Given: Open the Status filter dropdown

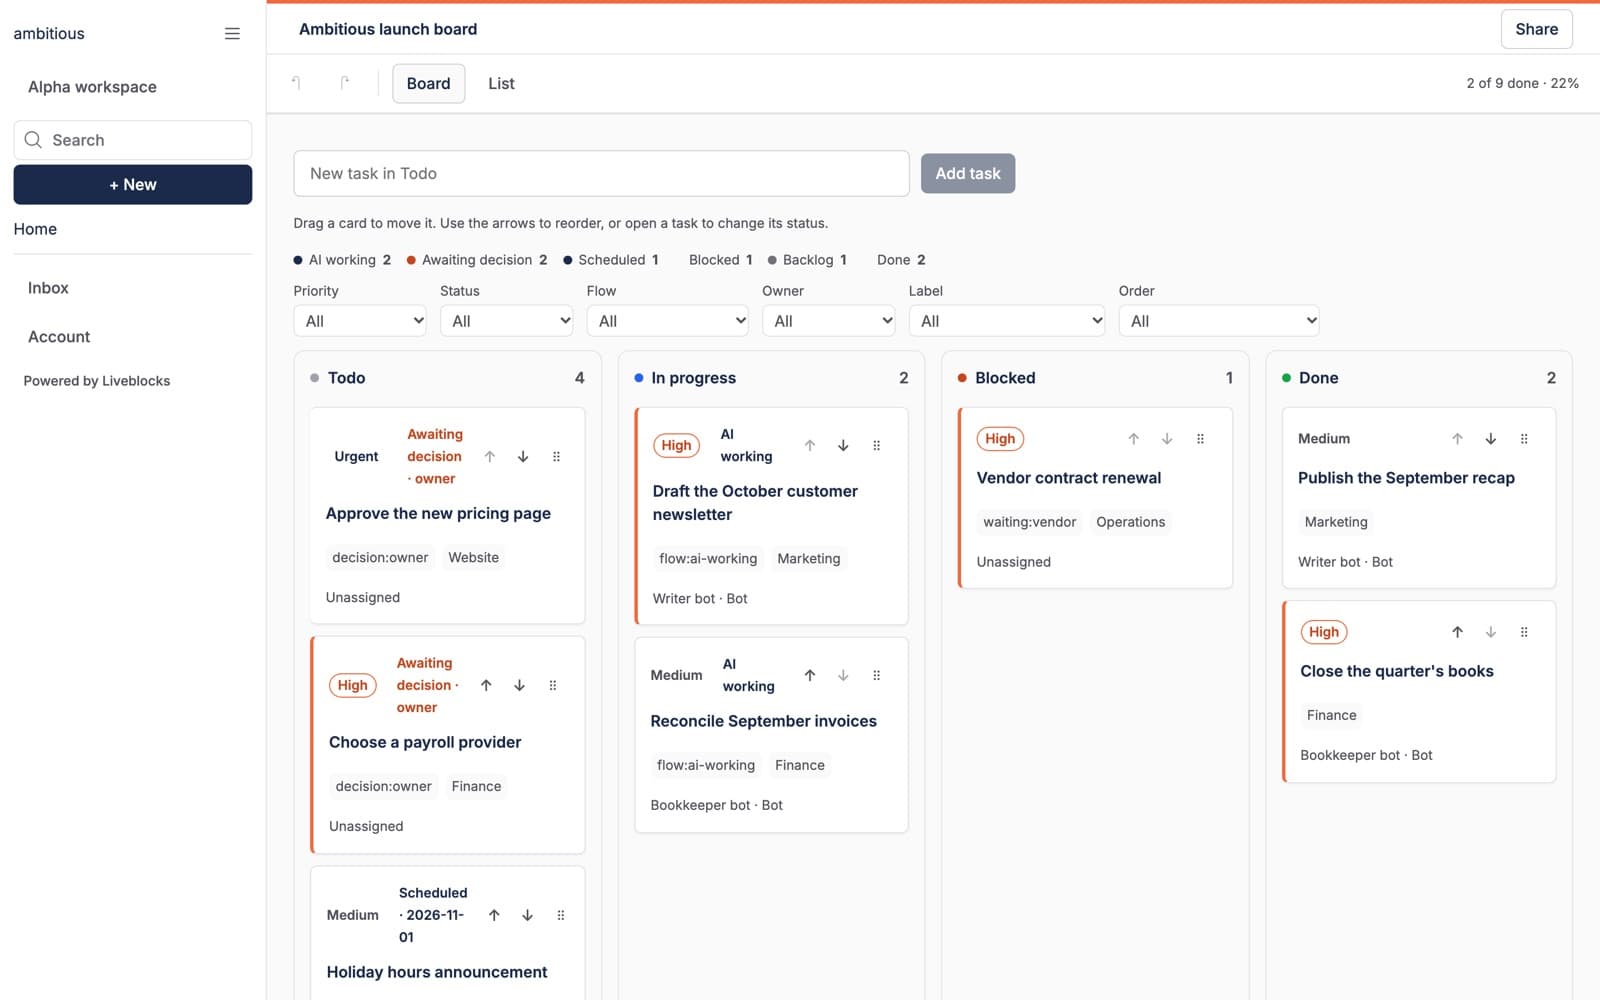Looking at the screenshot, I should click(x=507, y=321).
